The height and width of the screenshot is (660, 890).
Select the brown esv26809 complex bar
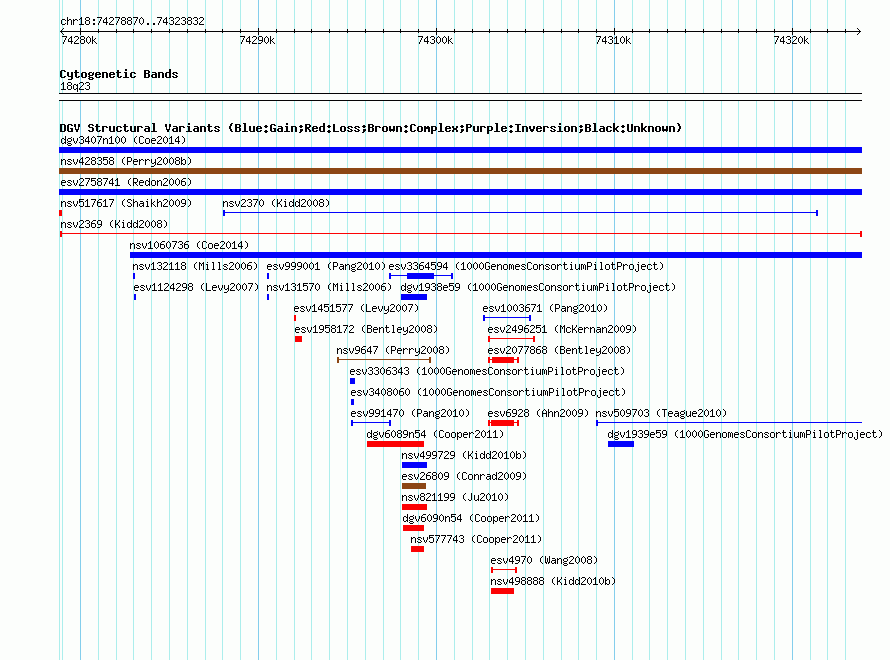pos(414,486)
